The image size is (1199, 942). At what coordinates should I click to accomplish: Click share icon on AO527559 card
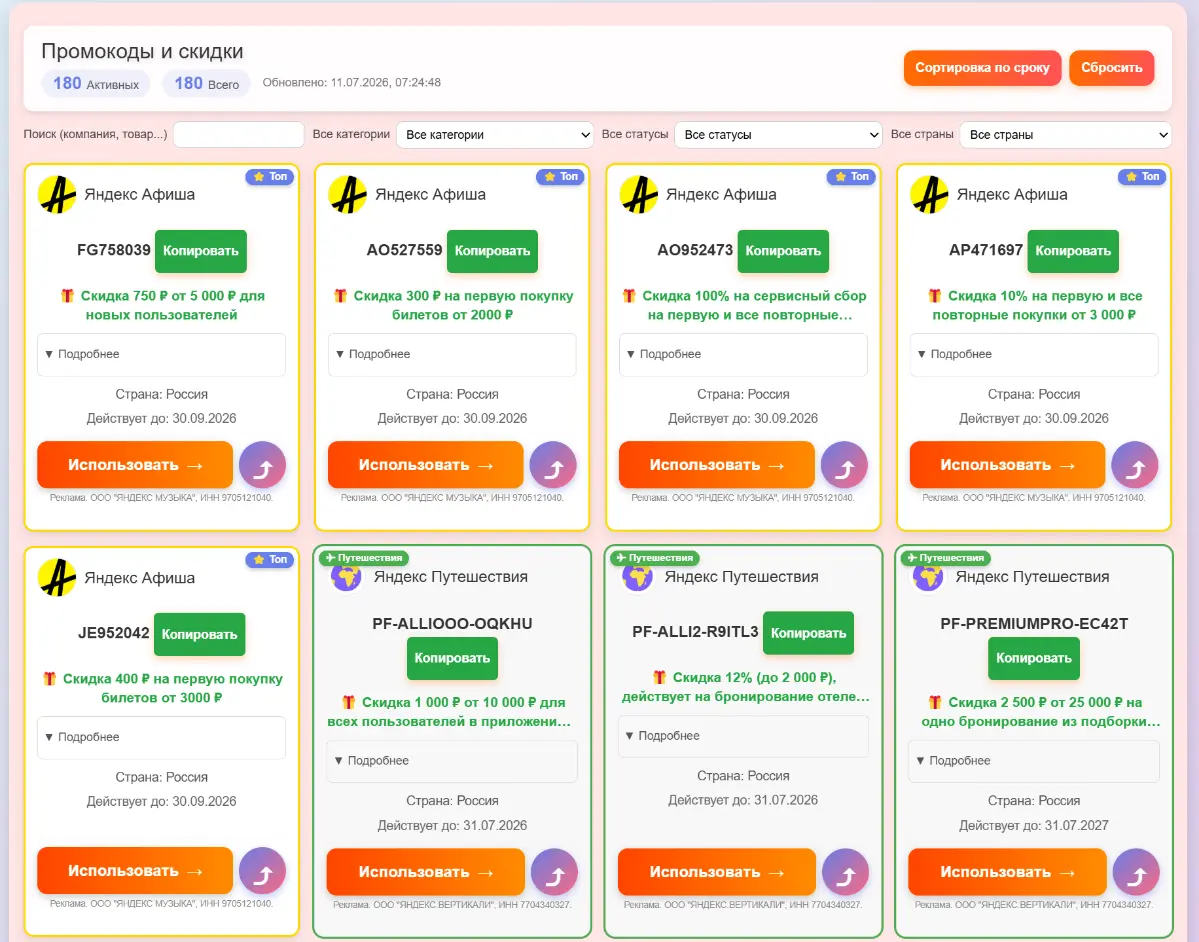pos(553,465)
